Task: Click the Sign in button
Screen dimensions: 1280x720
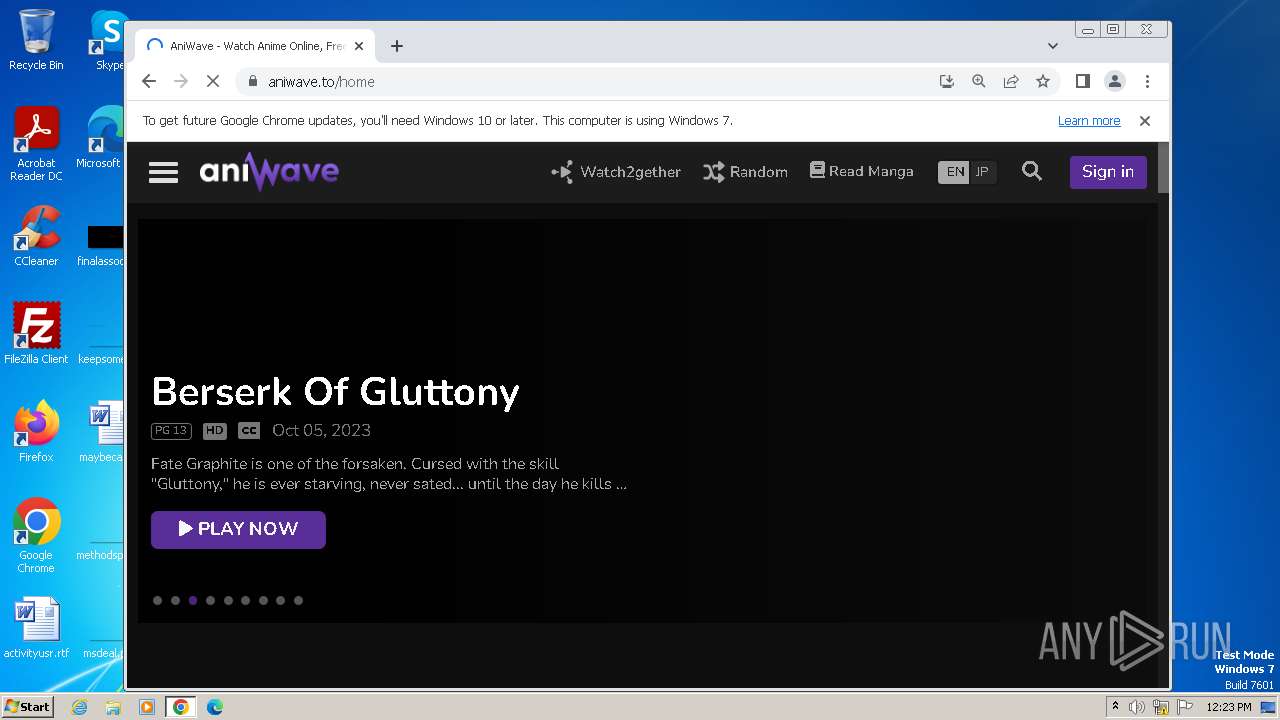Action: [x=1108, y=171]
